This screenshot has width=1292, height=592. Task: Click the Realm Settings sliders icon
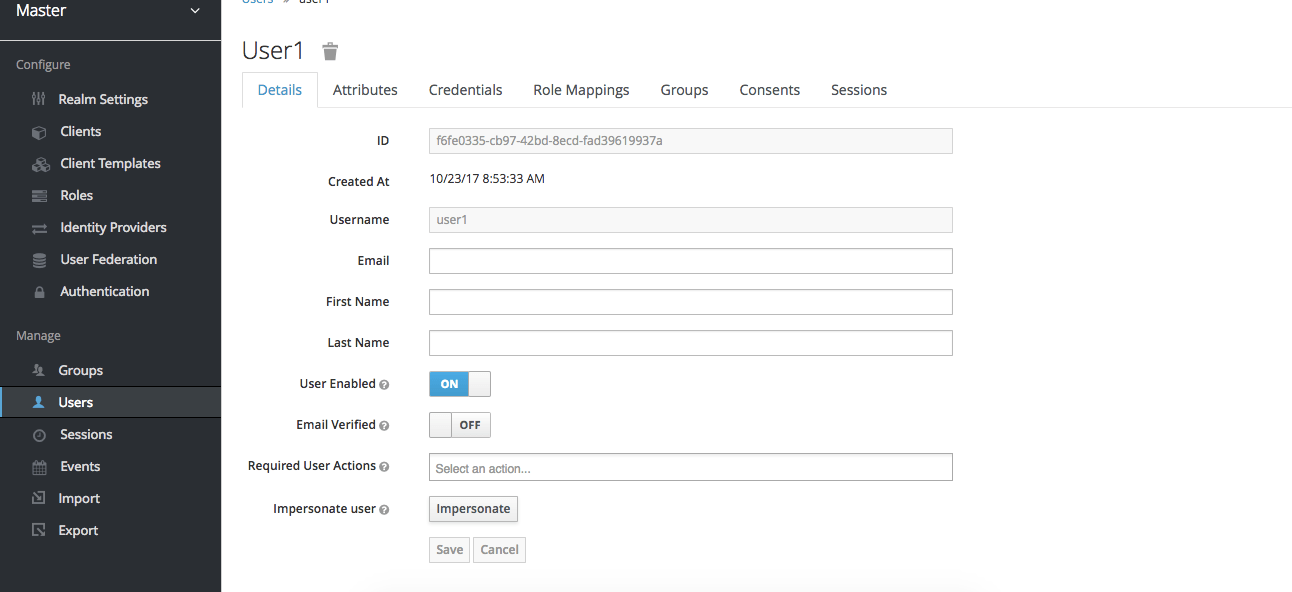(x=39, y=99)
